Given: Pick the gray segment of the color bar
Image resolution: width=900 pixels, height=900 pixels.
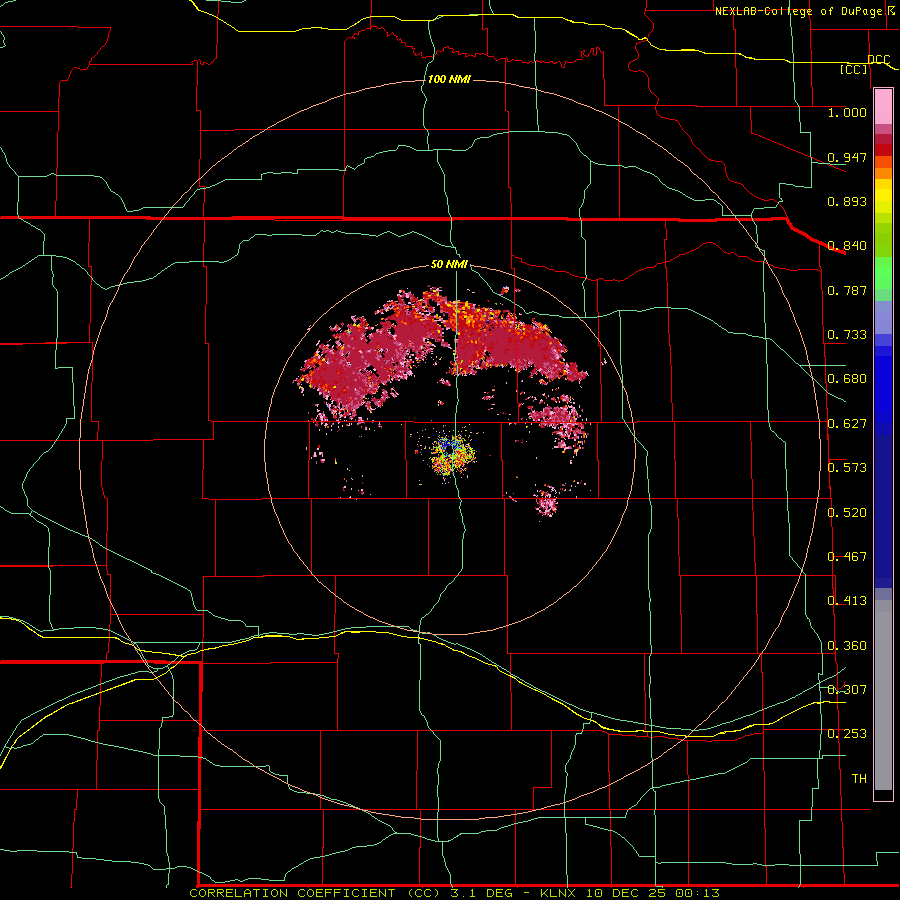Looking at the screenshot, I should tap(883, 695).
